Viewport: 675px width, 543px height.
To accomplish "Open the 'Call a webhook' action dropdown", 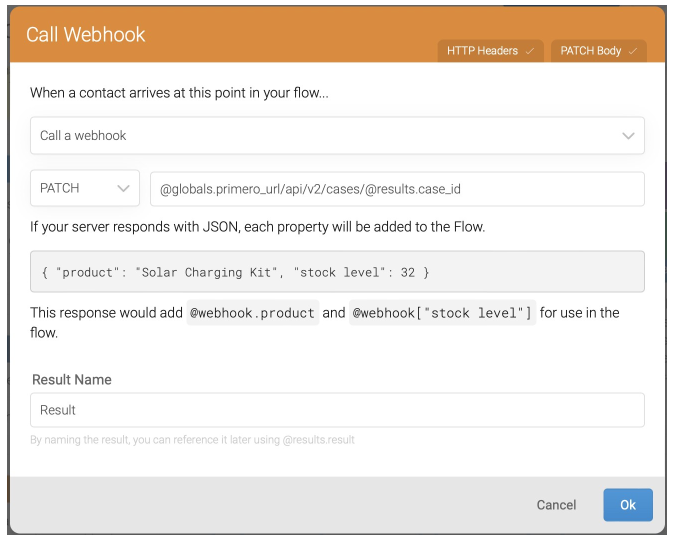I will click(337, 135).
